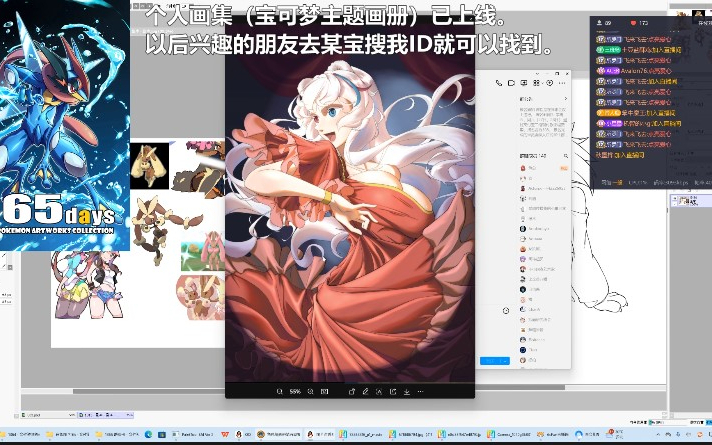Select the two-girls reference illustration

click(x=88, y=284)
